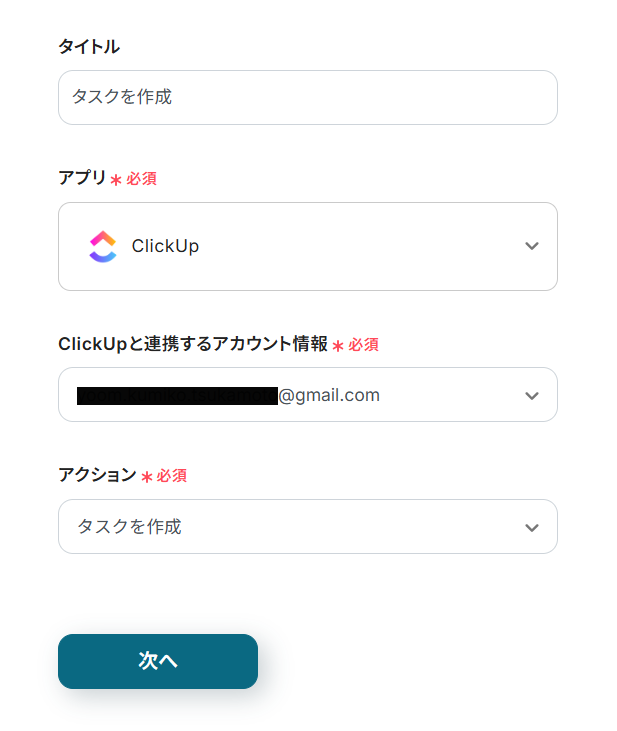Viewport: 617px width, 731px height.
Task: Select the ClickUp app name text
Action: pyautogui.click(x=165, y=246)
